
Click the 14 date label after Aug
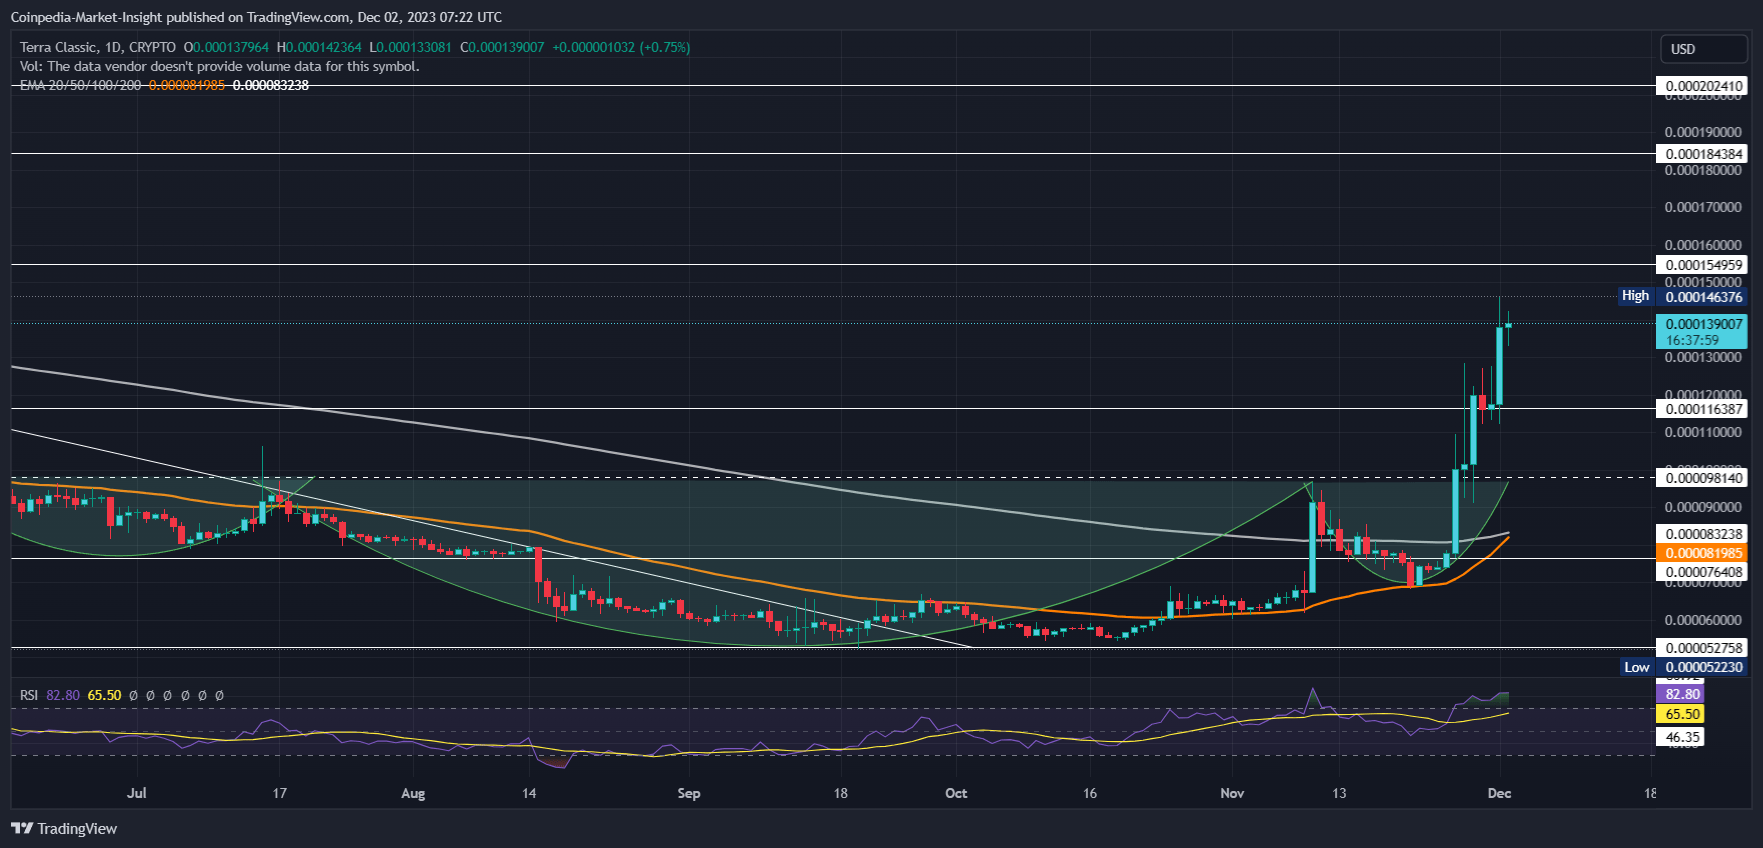[x=529, y=793]
